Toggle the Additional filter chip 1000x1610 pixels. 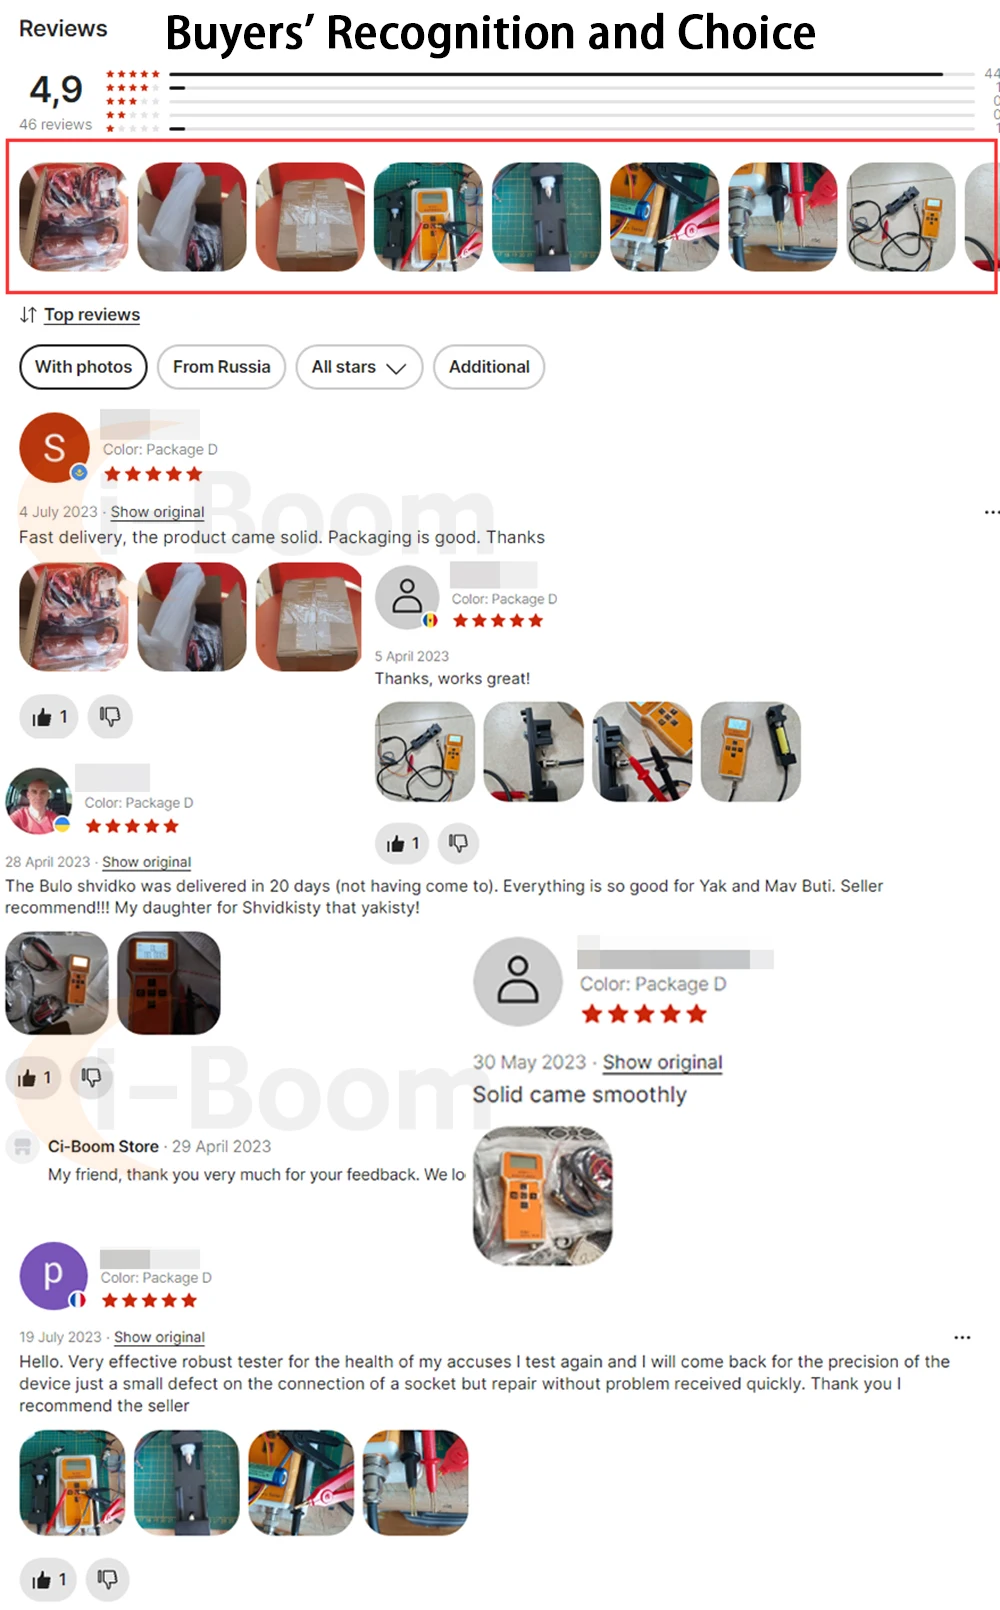click(489, 367)
